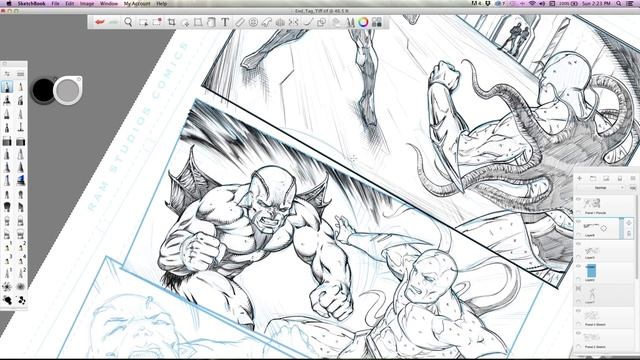Click the Undo arrow in the toolbar

[99, 22]
